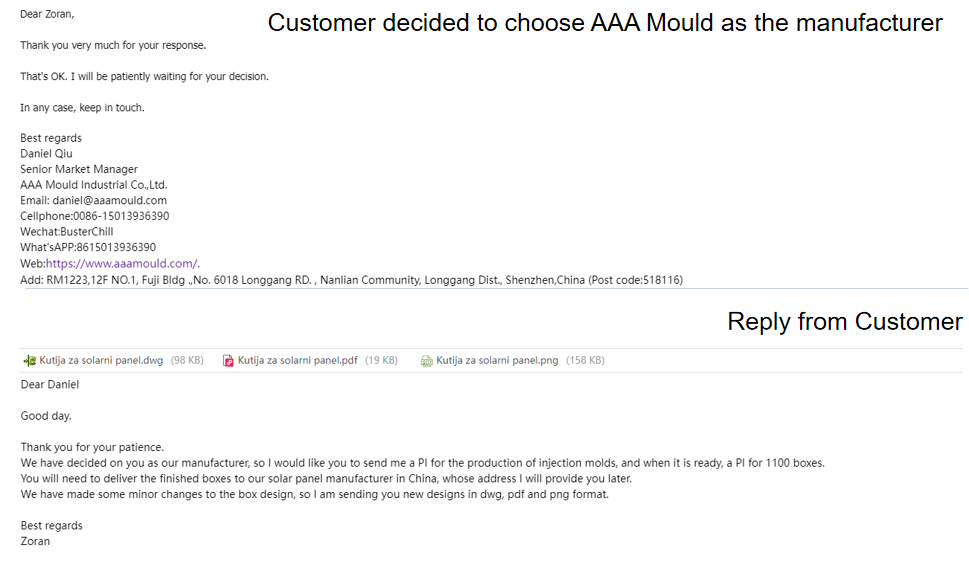
Task: Click the Cellphone number line
Action: pyautogui.click(x=95, y=216)
